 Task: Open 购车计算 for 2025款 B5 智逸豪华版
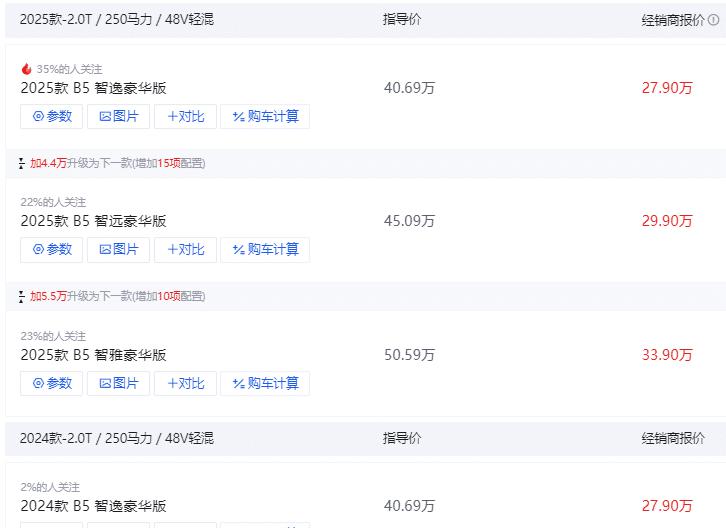(265, 116)
